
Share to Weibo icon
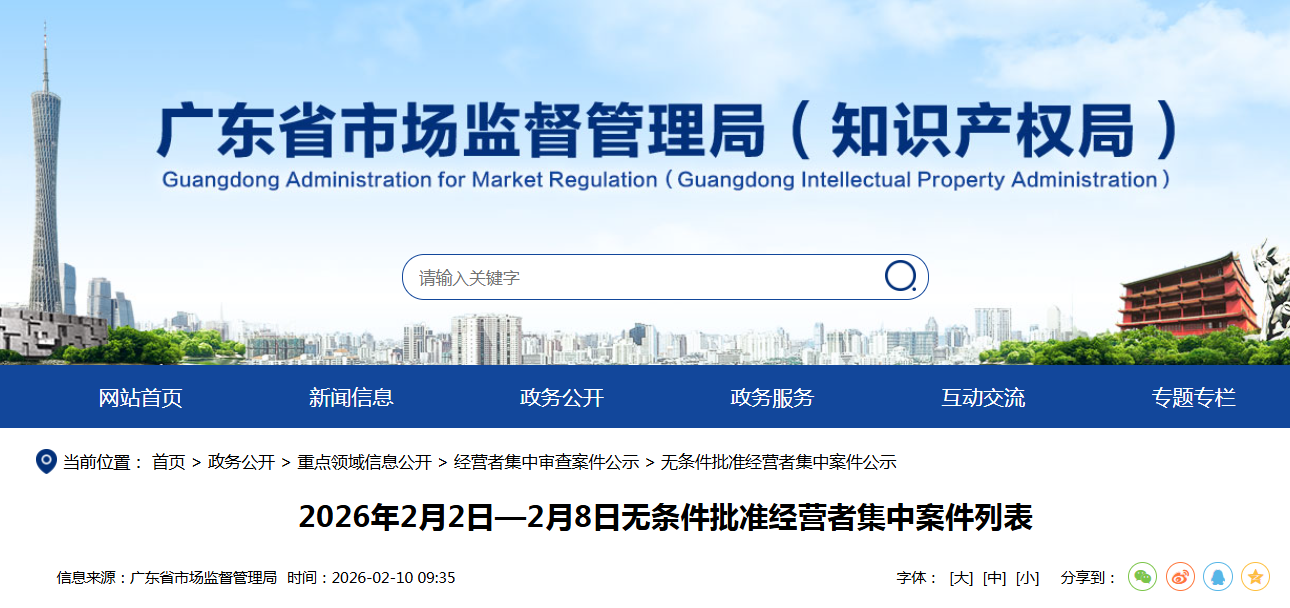coord(1180,577)
